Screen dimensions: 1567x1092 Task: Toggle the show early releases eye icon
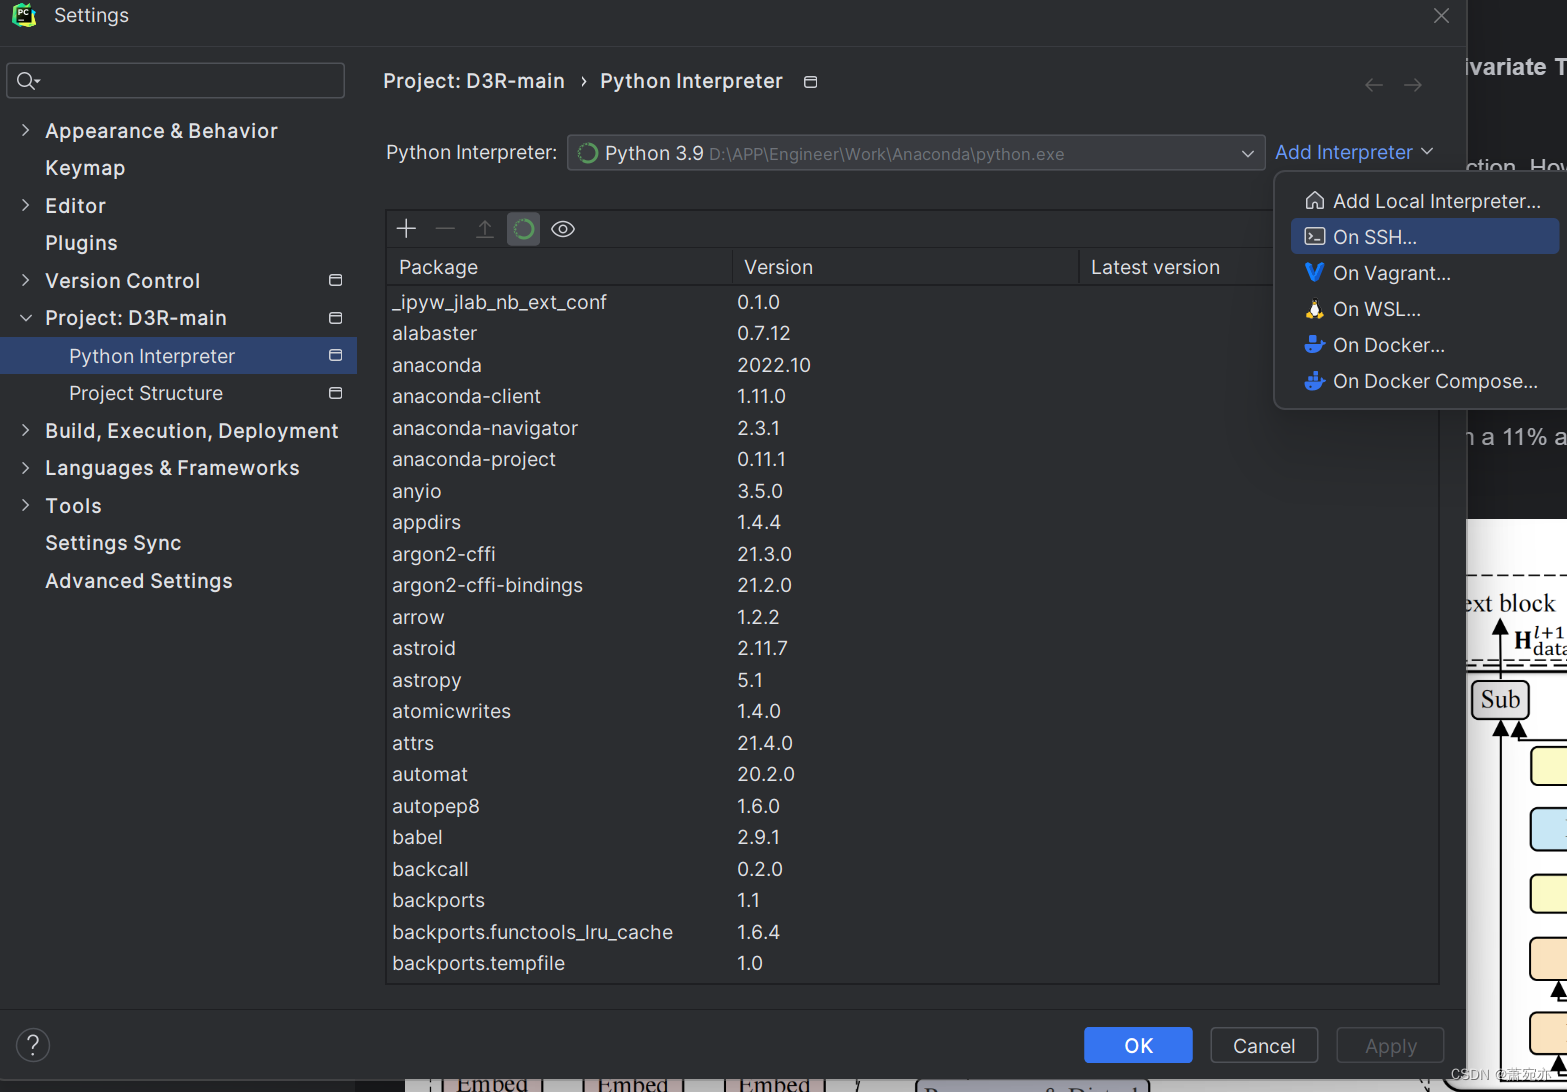[x=563, y=229]
